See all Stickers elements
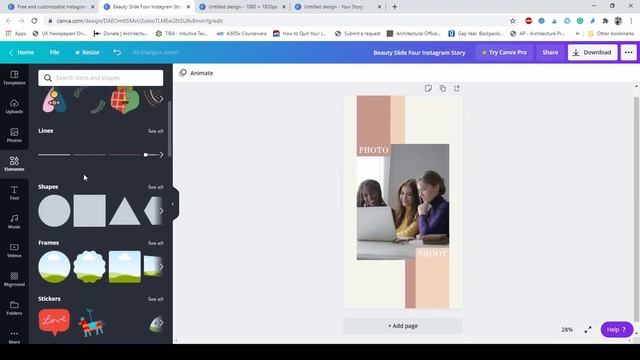Image resolution: width=640 pixels, height=360 pixels. click(x=156, y=299)
